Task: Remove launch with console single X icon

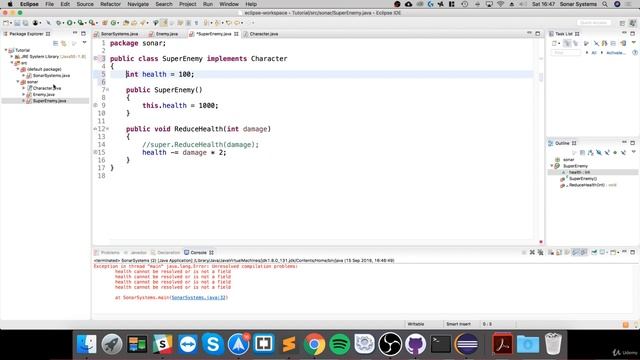Action: point(532,252)
